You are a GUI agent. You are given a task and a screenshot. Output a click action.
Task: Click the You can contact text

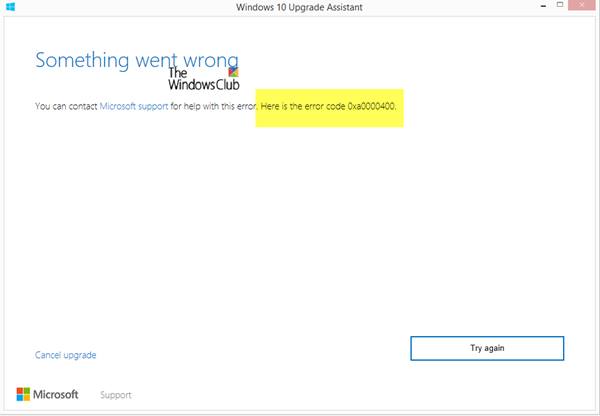click(66, 106)
